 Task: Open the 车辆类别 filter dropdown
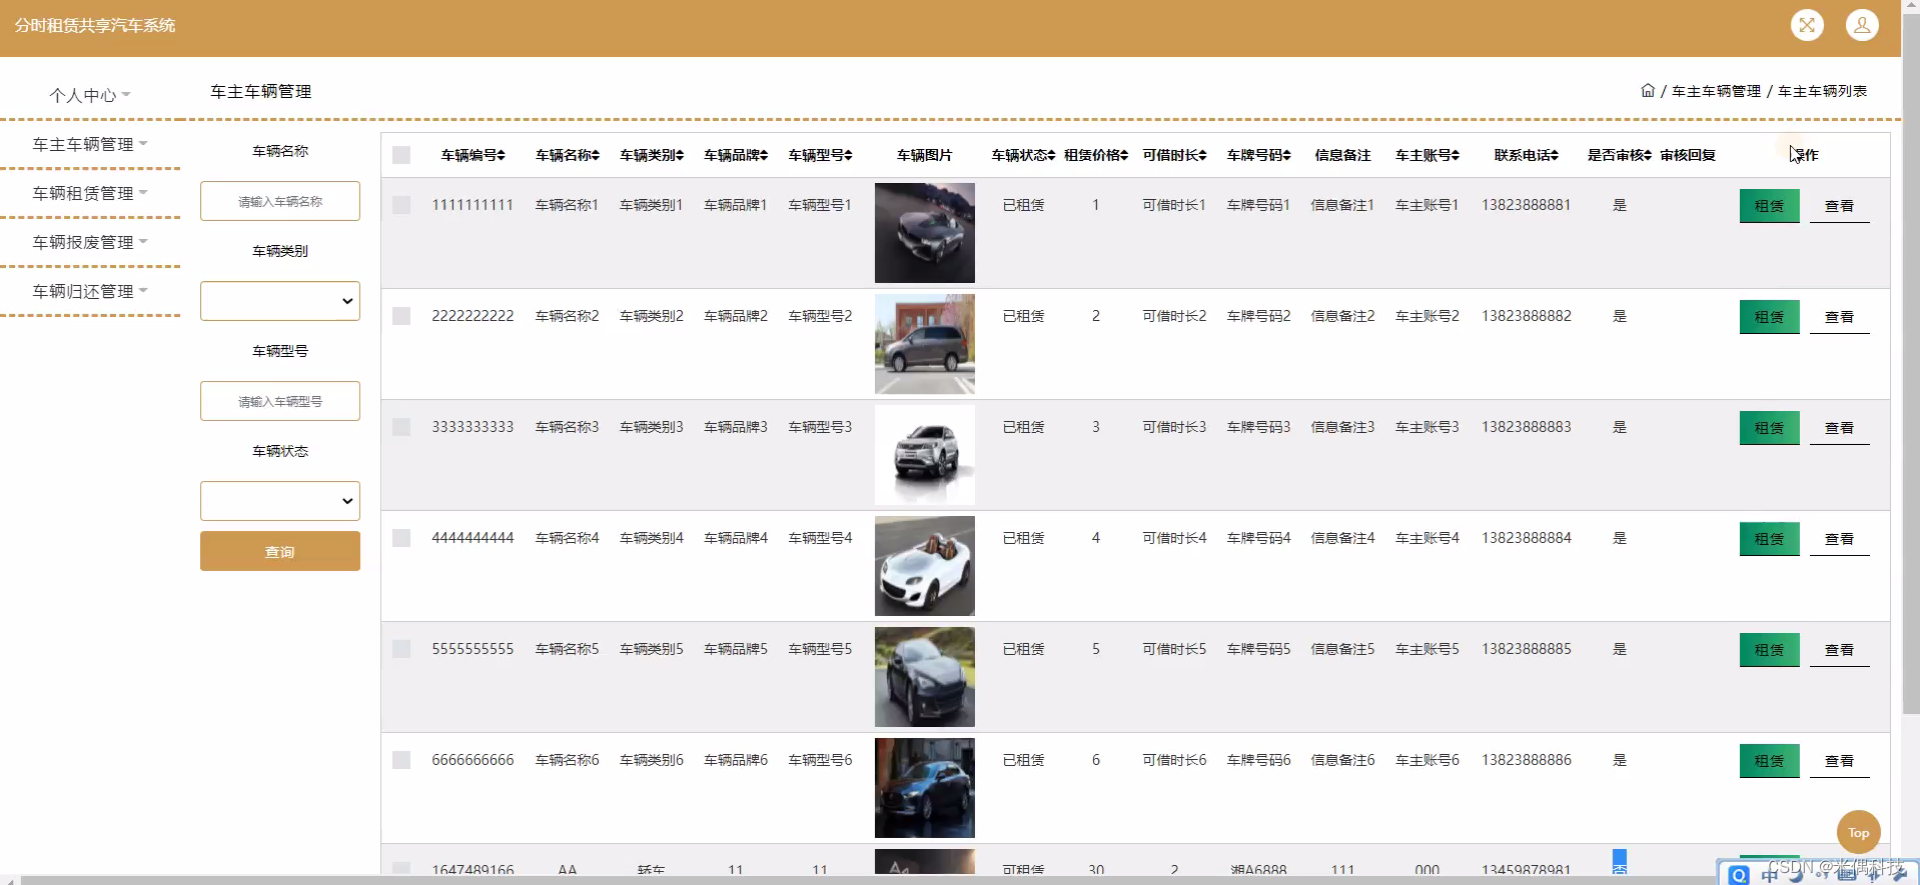[x=280, y=301]
